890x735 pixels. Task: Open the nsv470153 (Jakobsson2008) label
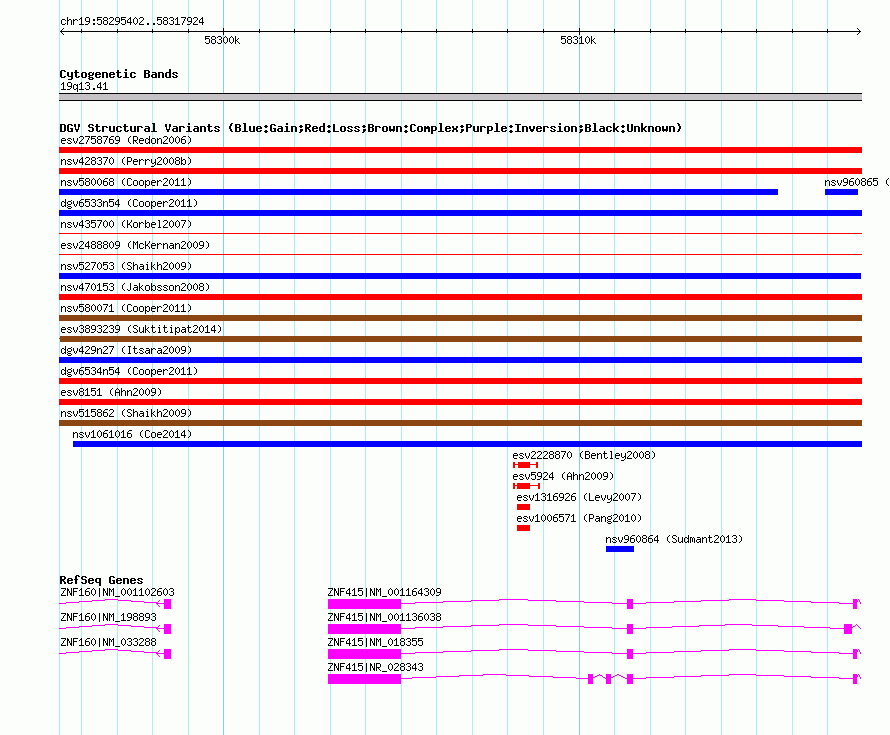135,287
